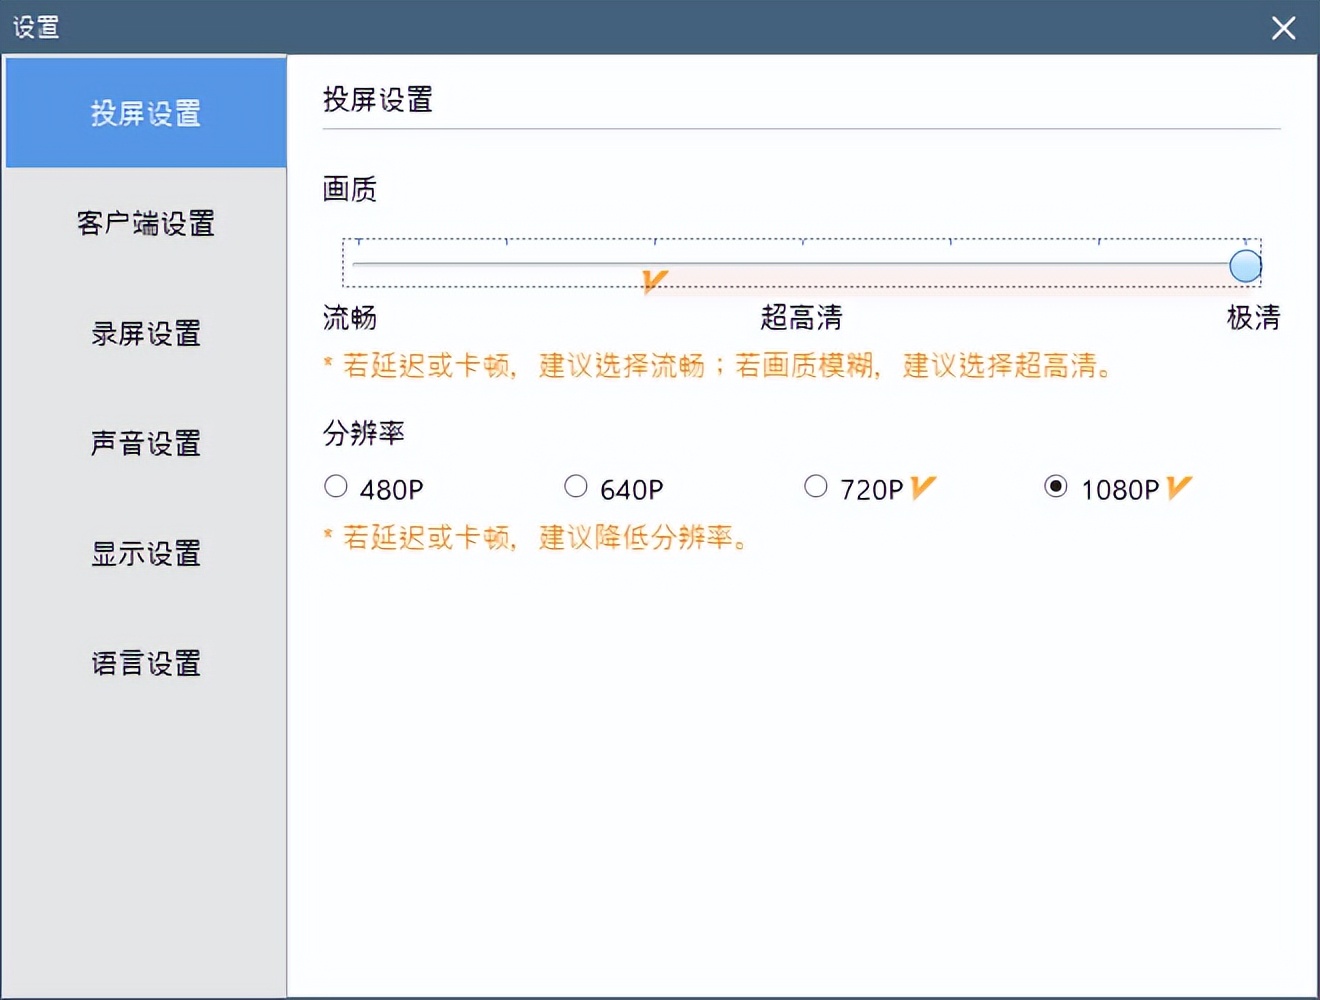
Task: Open the 语言设置 language settings
Action: [145, 663]
